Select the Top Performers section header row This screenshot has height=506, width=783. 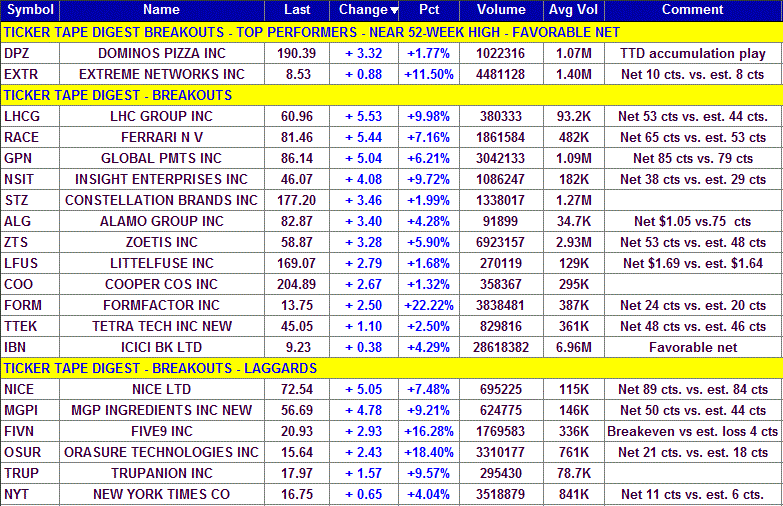[392, 32]
